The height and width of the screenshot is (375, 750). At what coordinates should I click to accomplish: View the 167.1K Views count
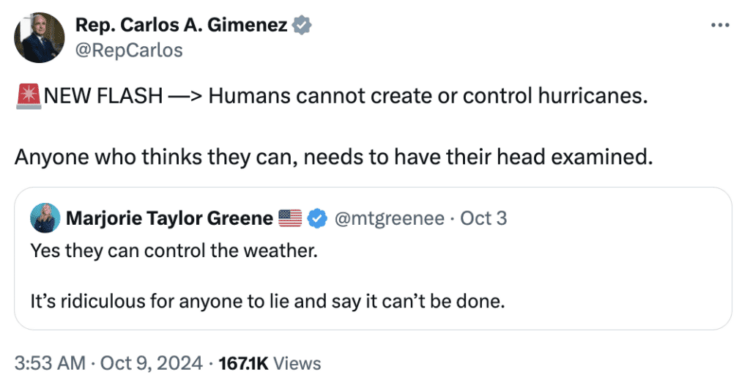click(x=269, y=364)
